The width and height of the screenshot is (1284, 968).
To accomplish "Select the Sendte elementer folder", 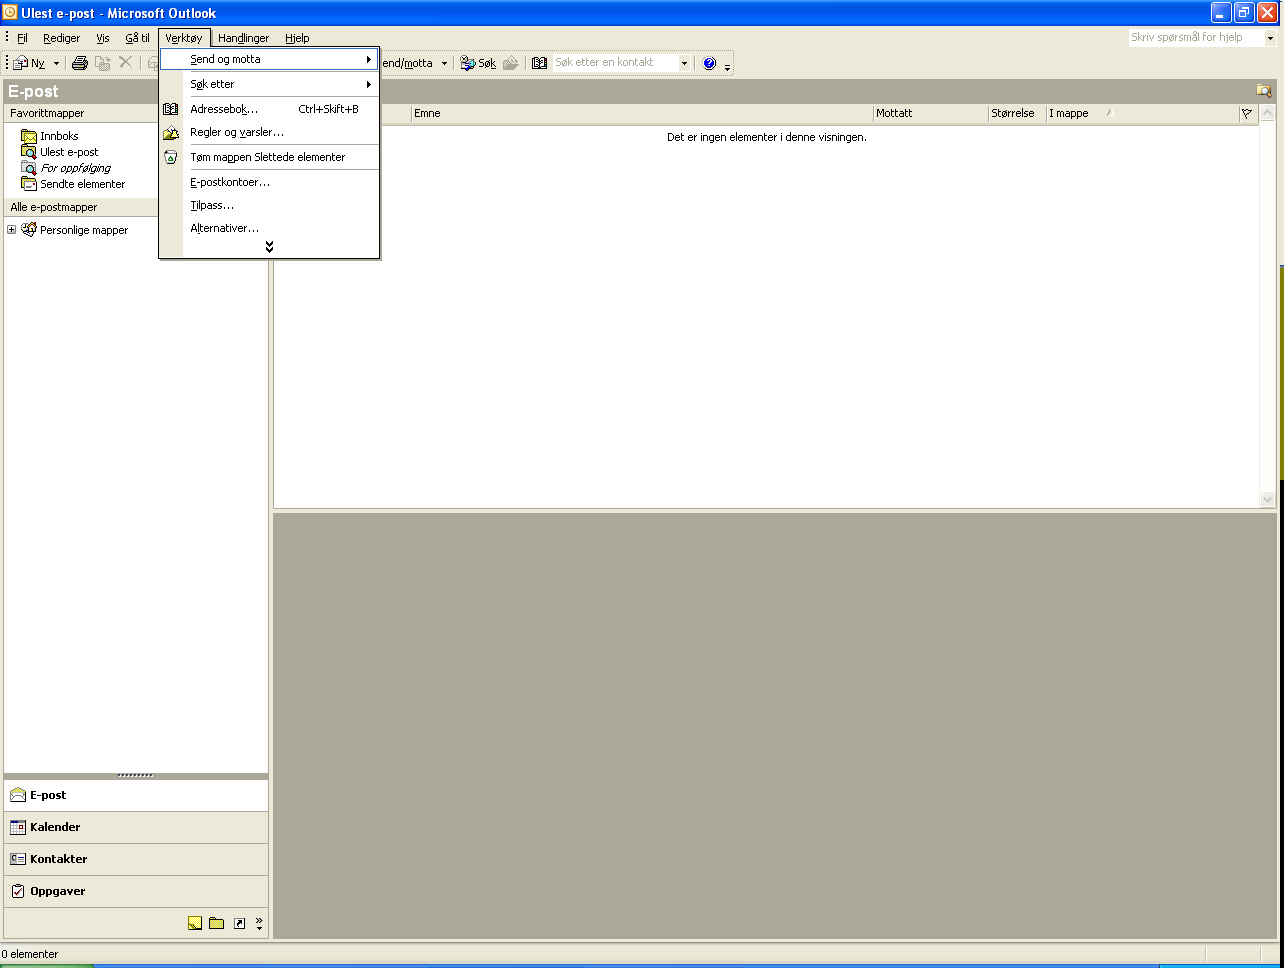I will (x=83, y=184).
